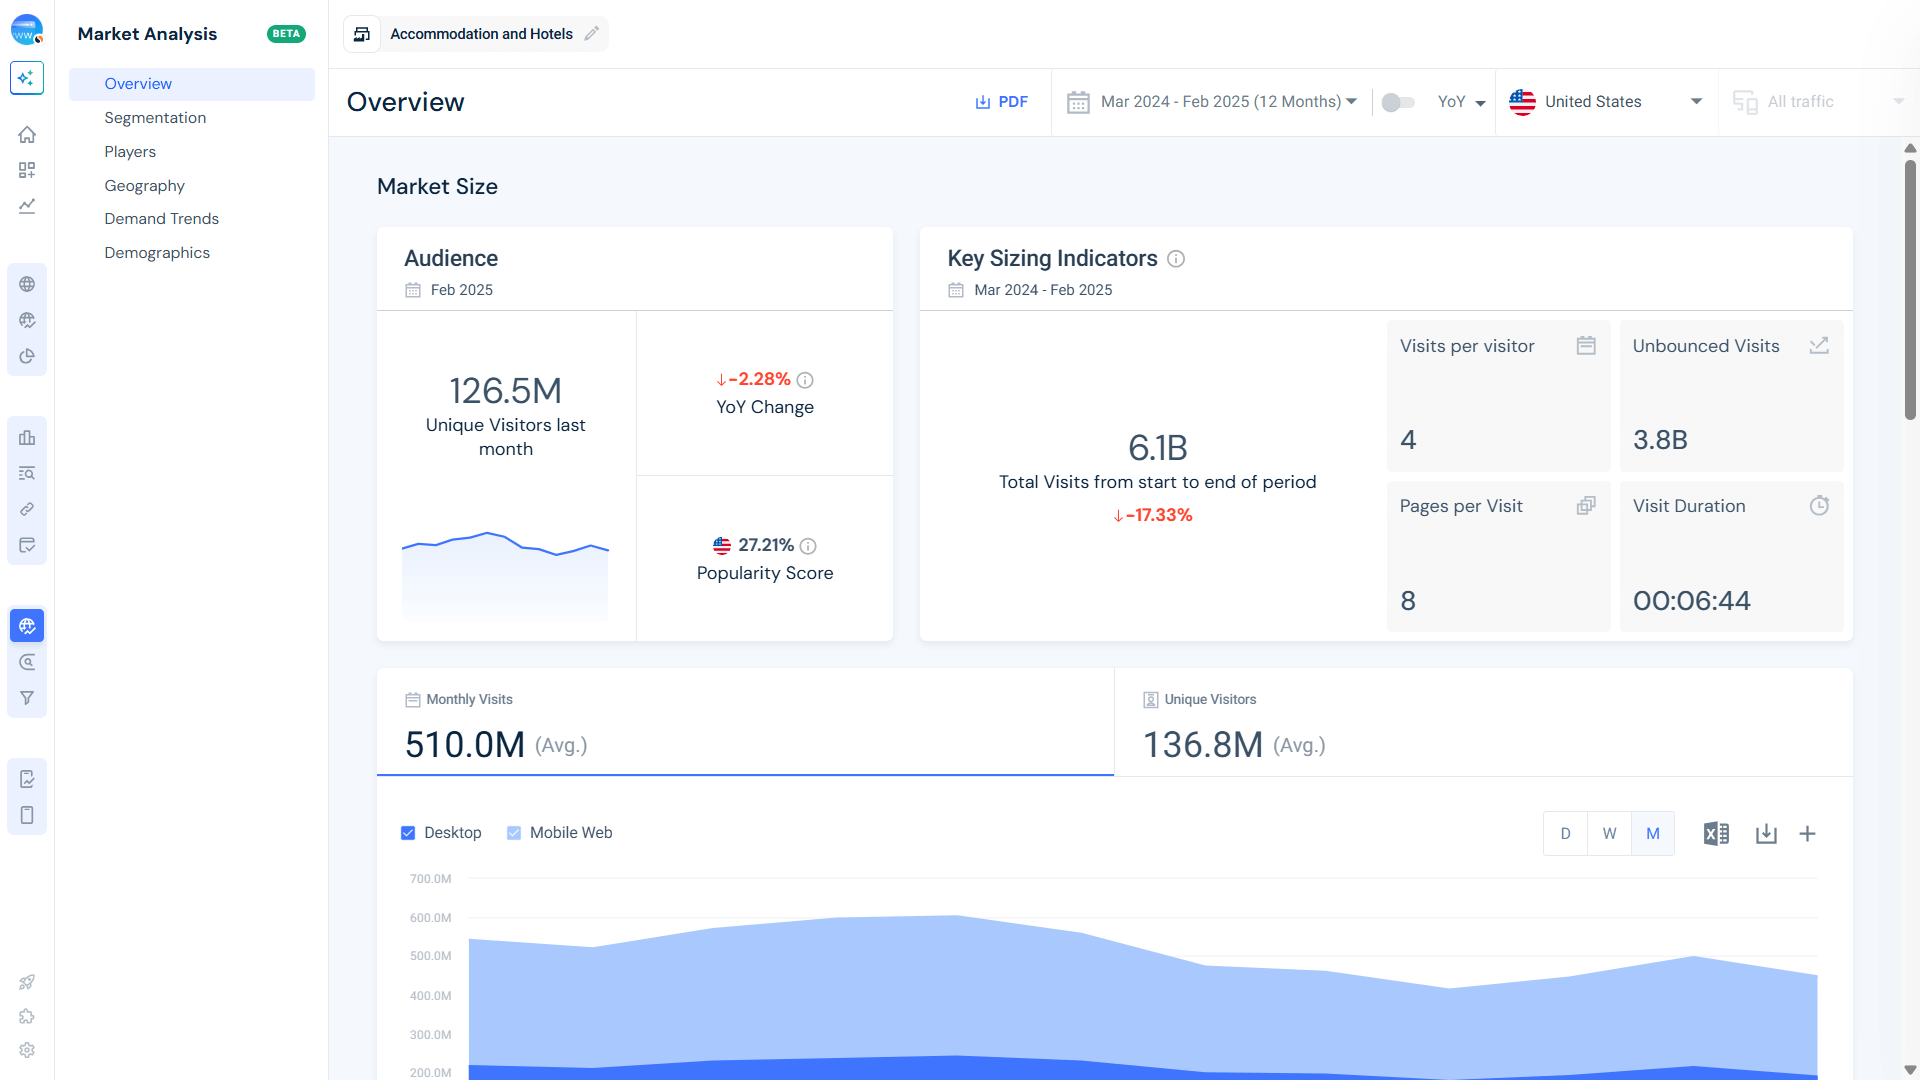Toggle the comparison switch next to YoY

coord(1397,102)
